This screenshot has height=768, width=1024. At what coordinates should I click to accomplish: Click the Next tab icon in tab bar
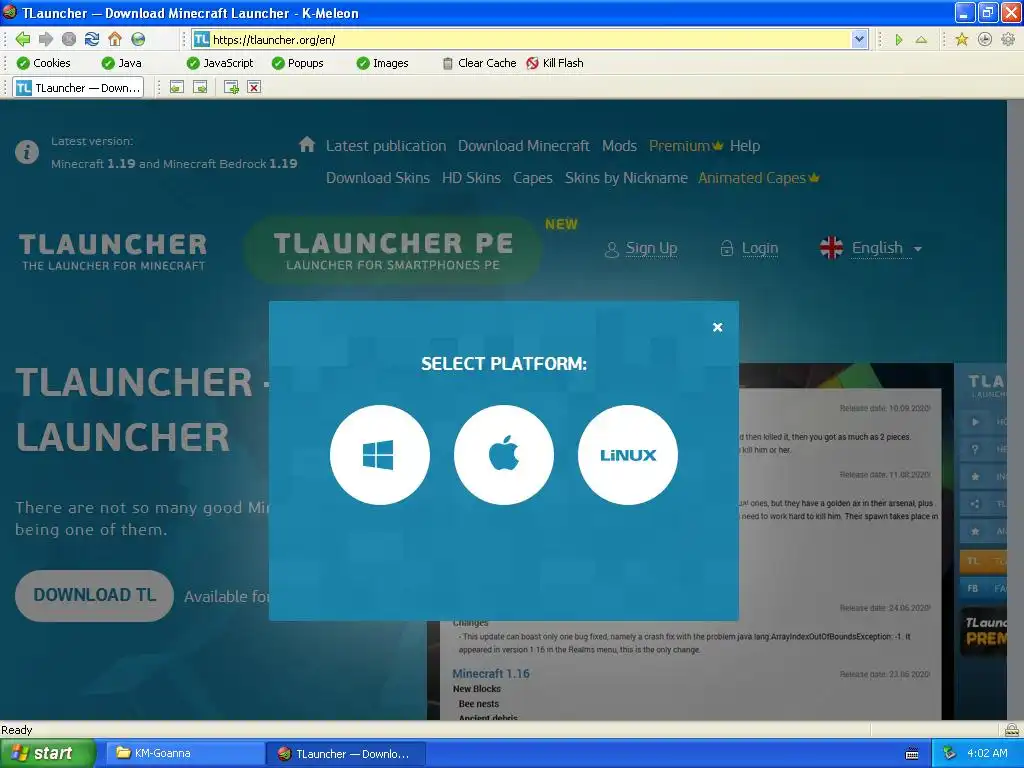click(200, 88)
